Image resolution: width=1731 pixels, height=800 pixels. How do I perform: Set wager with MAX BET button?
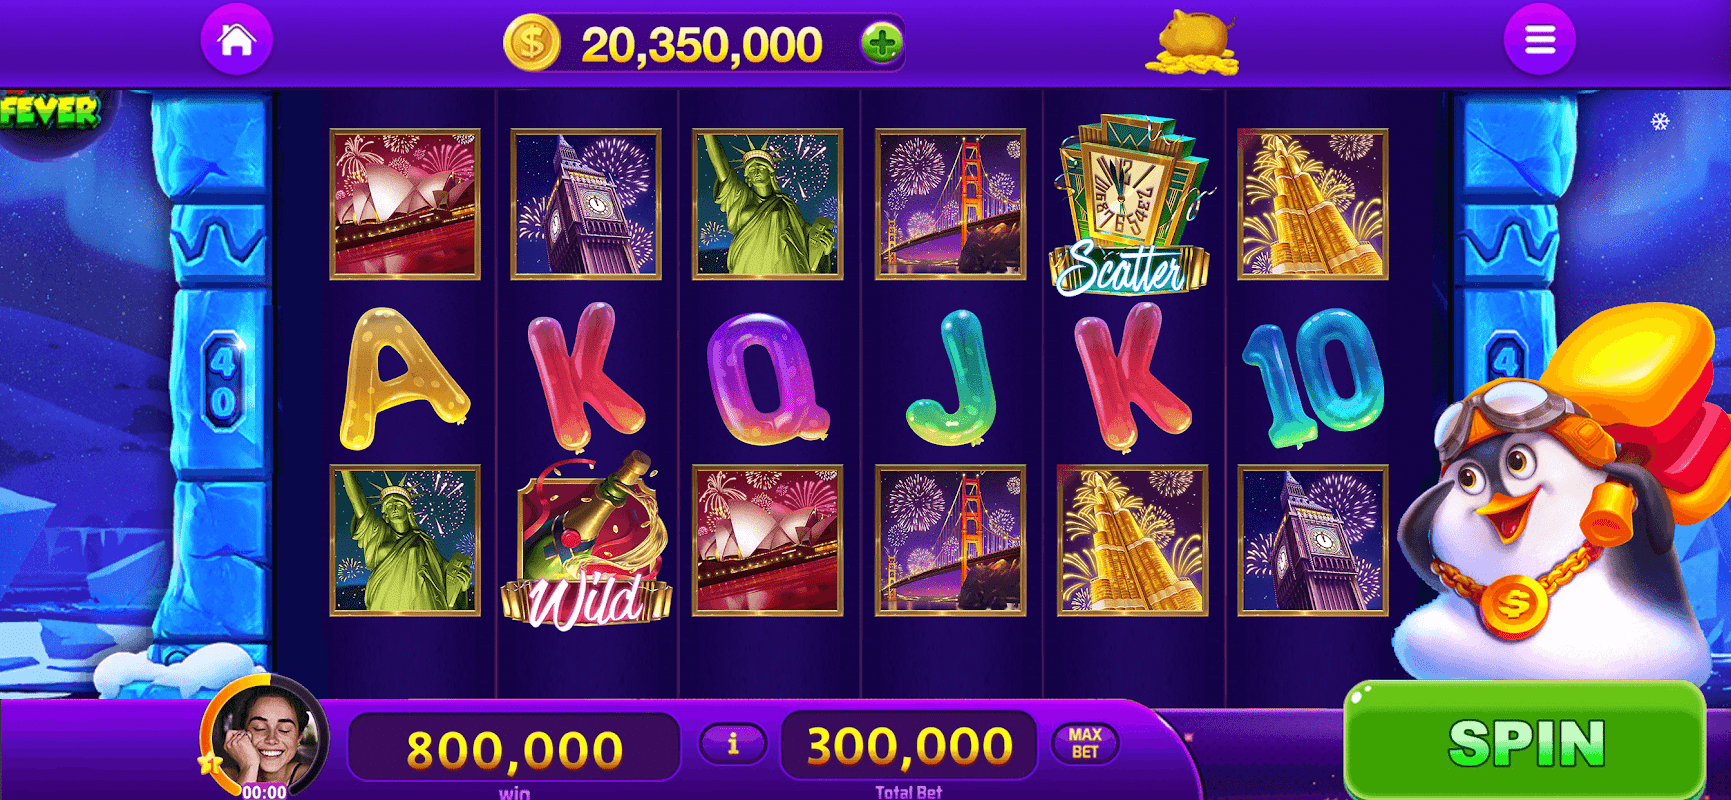coord(1085,743)
